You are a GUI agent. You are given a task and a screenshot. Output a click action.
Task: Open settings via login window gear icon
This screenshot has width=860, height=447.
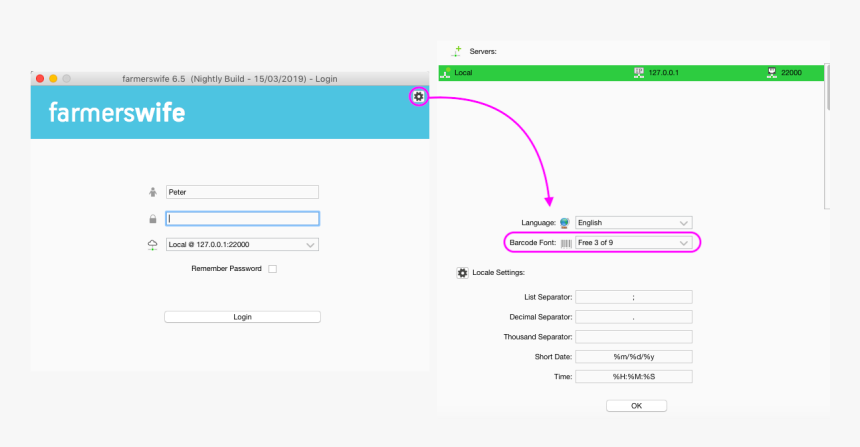tap(418, 97)
